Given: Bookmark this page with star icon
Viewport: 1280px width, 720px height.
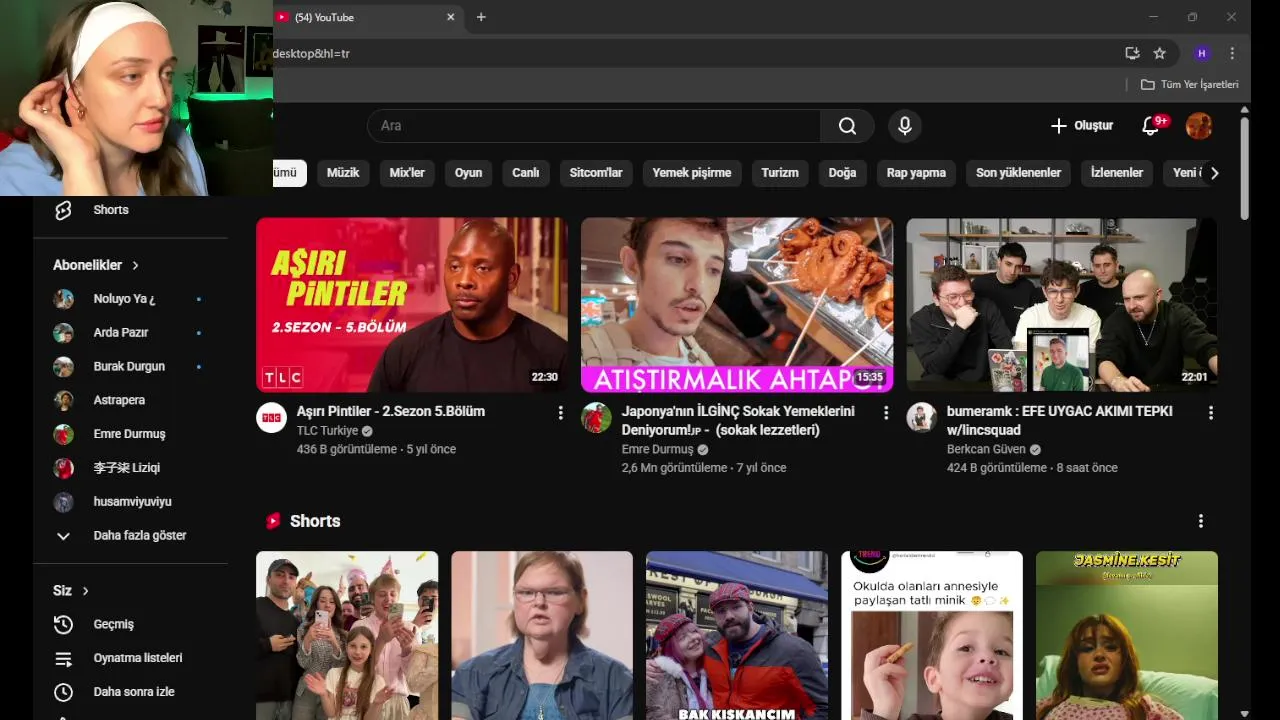Looking at the screenshot, I should pyautogui.click(x=1159, y=53).
